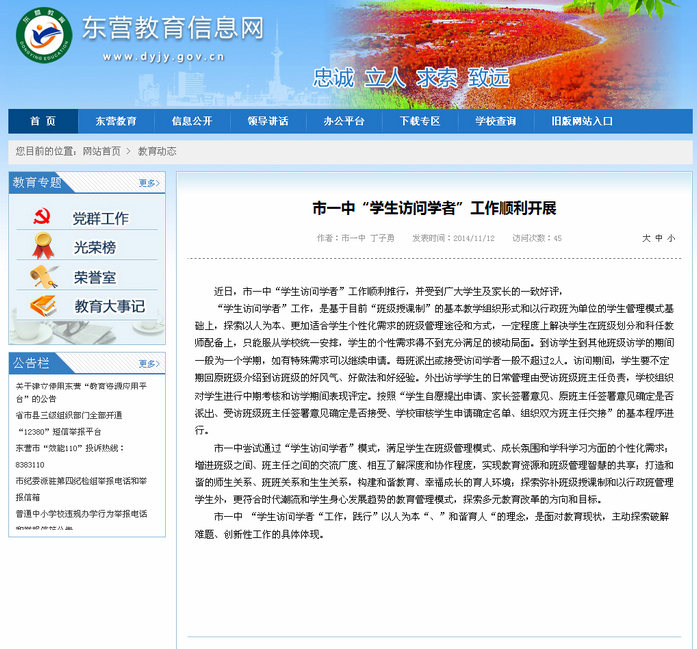
Task: Open the 省市县三级组织部门全部开通 announcement
Action: 69,415
